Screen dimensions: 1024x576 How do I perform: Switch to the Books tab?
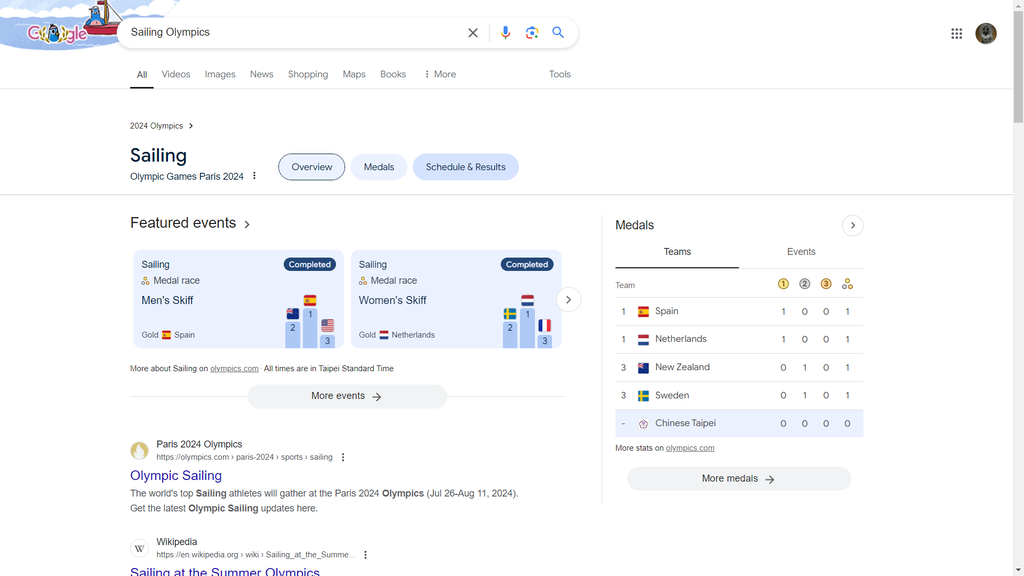393,74
